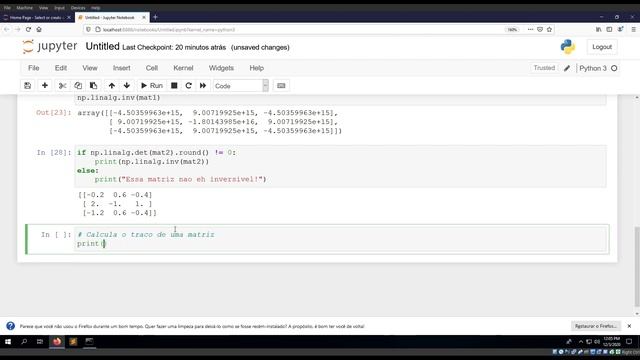Run the current cell
Image resolution: width=640 pixels, height=360 pixels.
click(x=151, y=86)
